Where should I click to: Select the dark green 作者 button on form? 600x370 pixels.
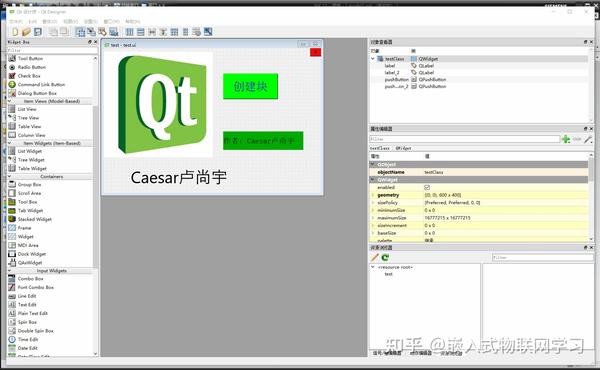263,141
